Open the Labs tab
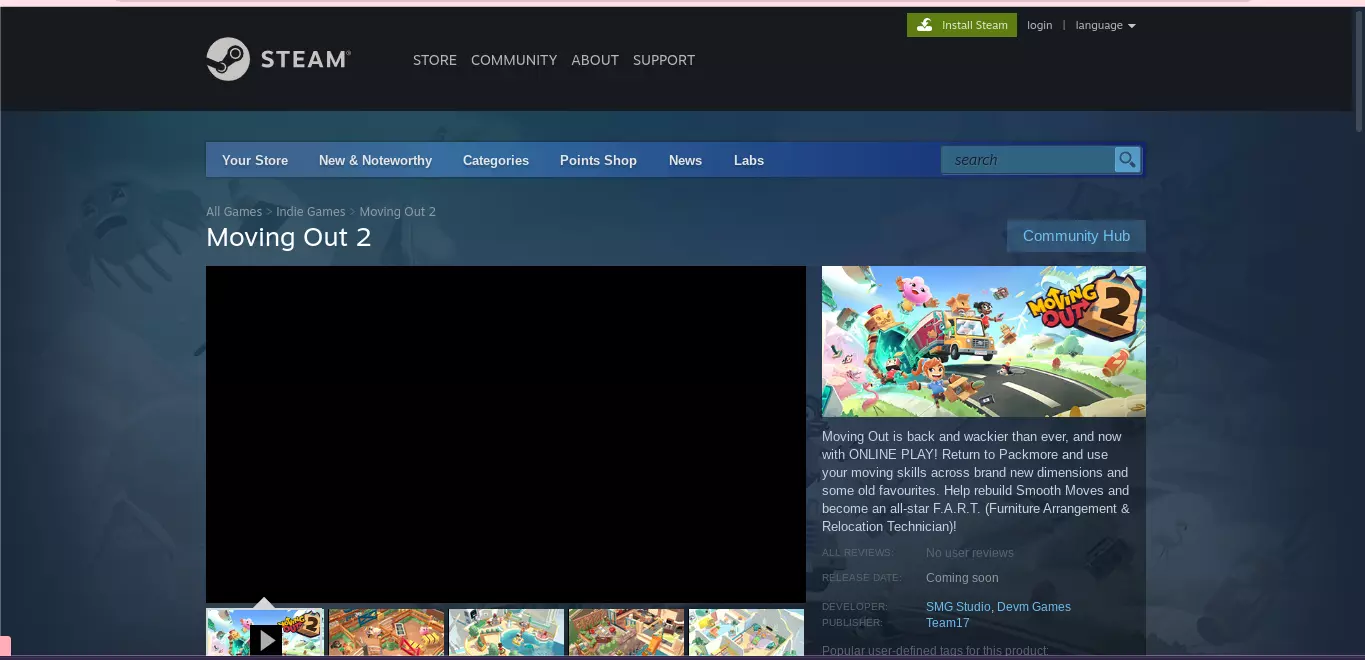Viewport: 1365px width, 660px height. coord(749,160)
